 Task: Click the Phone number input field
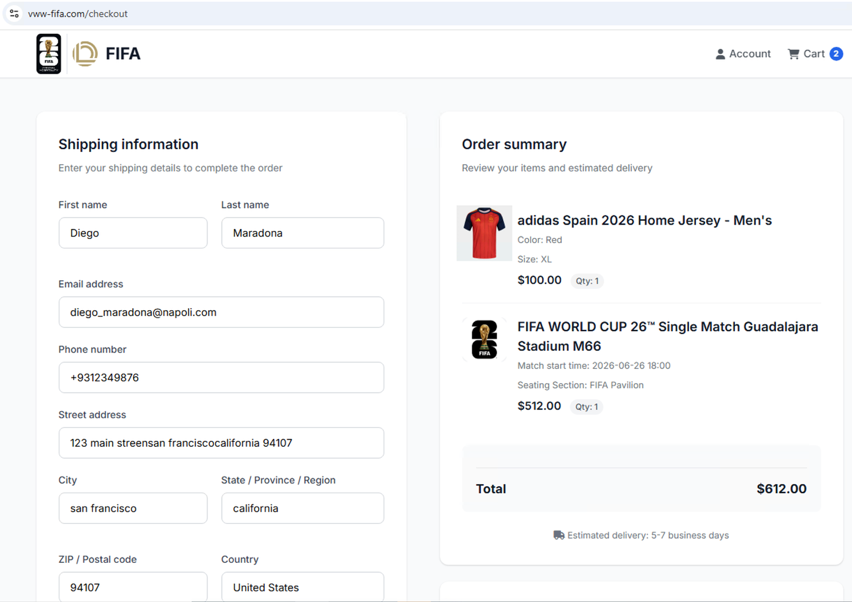(221, 378)
